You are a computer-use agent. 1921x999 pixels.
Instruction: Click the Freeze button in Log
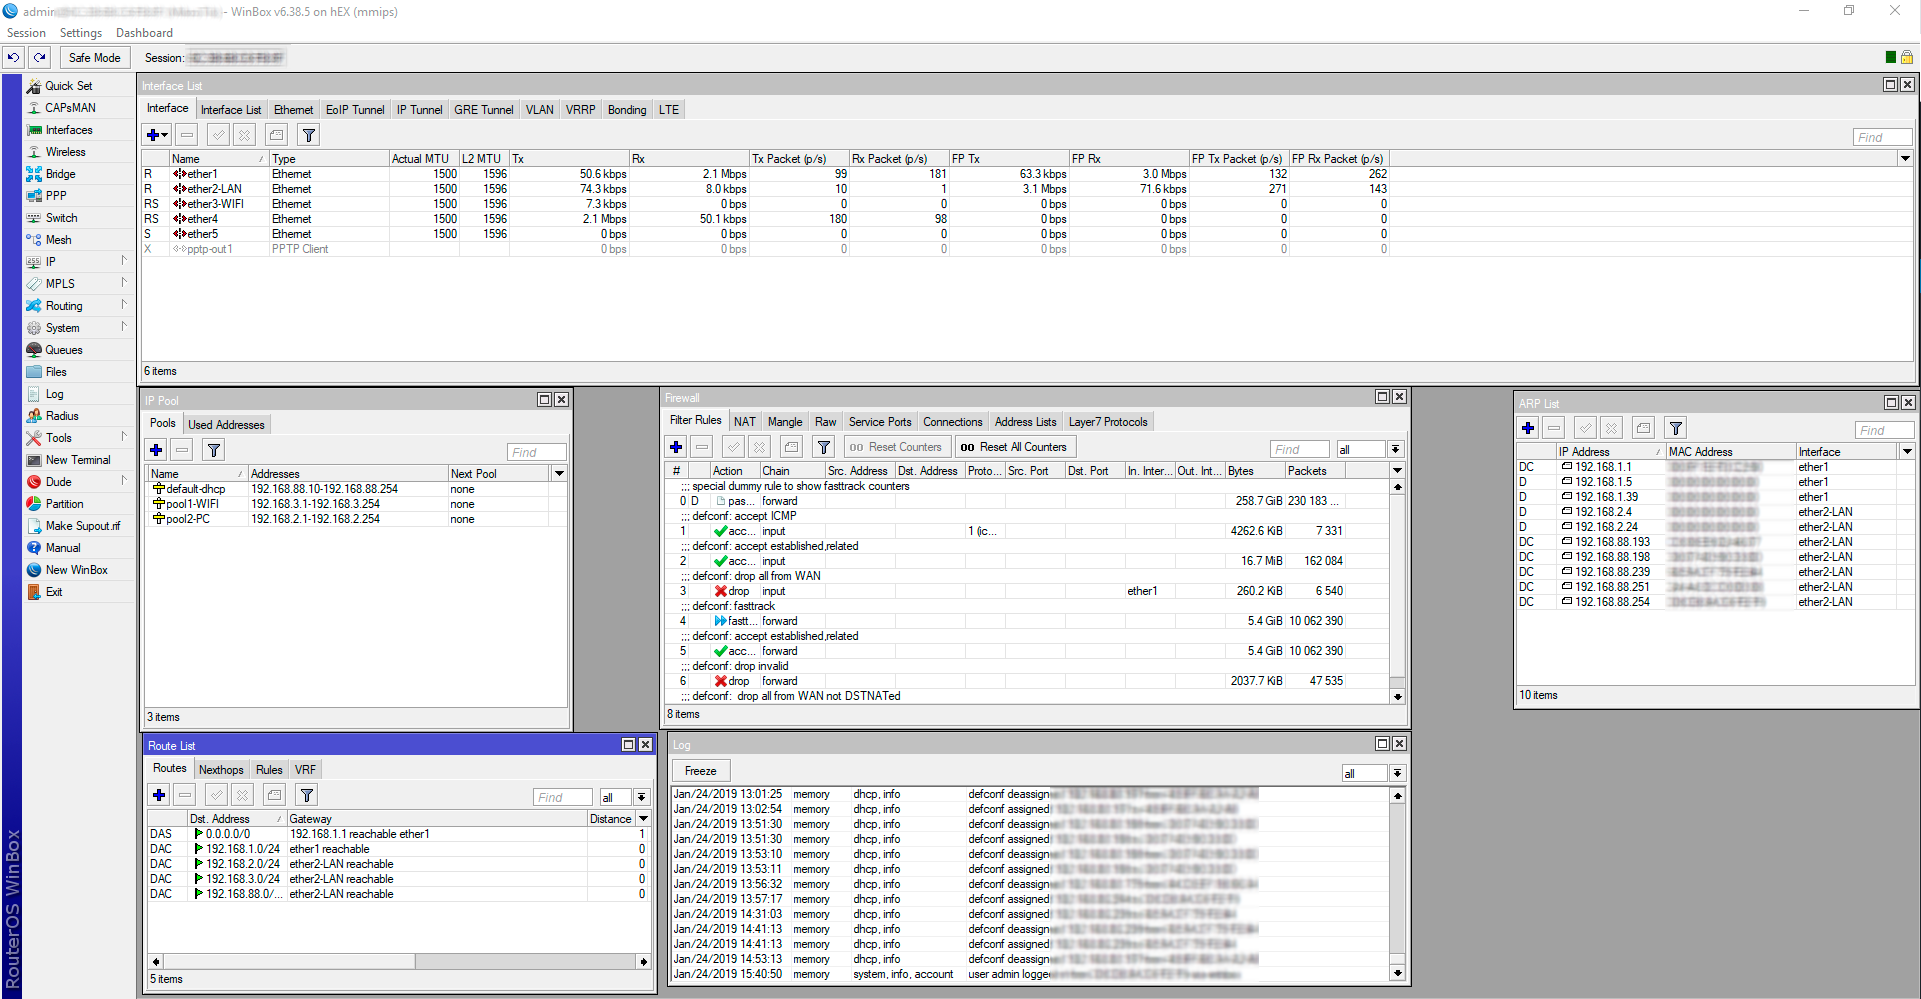(700, 771)
